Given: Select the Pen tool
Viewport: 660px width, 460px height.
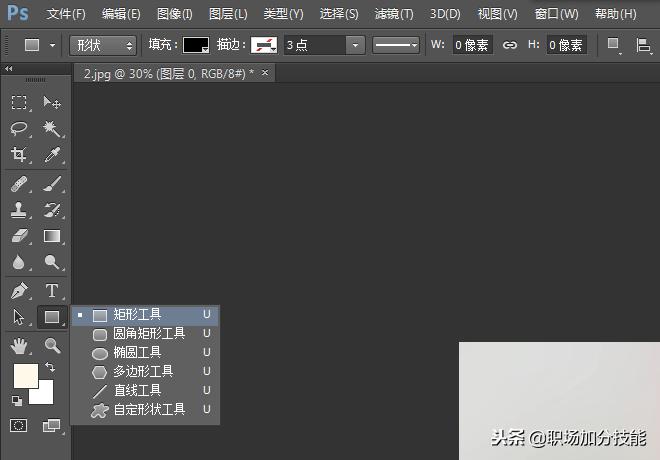Looking at the screenshot, I should pyautogui.click(x=19, y=291).
